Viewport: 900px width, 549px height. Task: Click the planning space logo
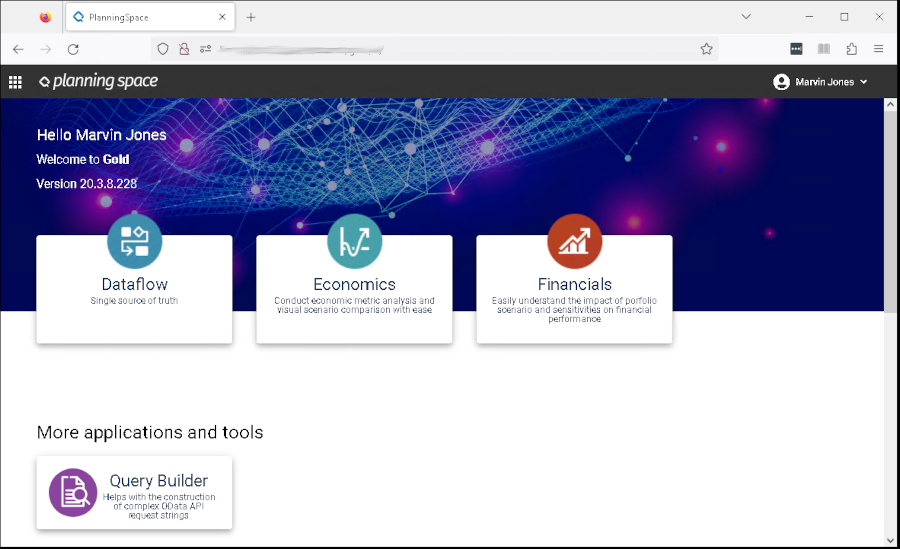pyautogui.click(x=98, y=82)
